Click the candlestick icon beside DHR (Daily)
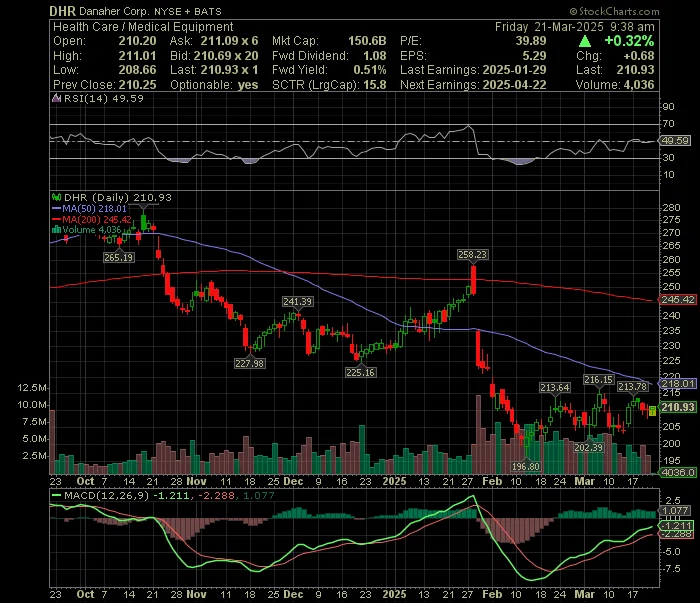The image size is (700, 603). click(56, 197)
